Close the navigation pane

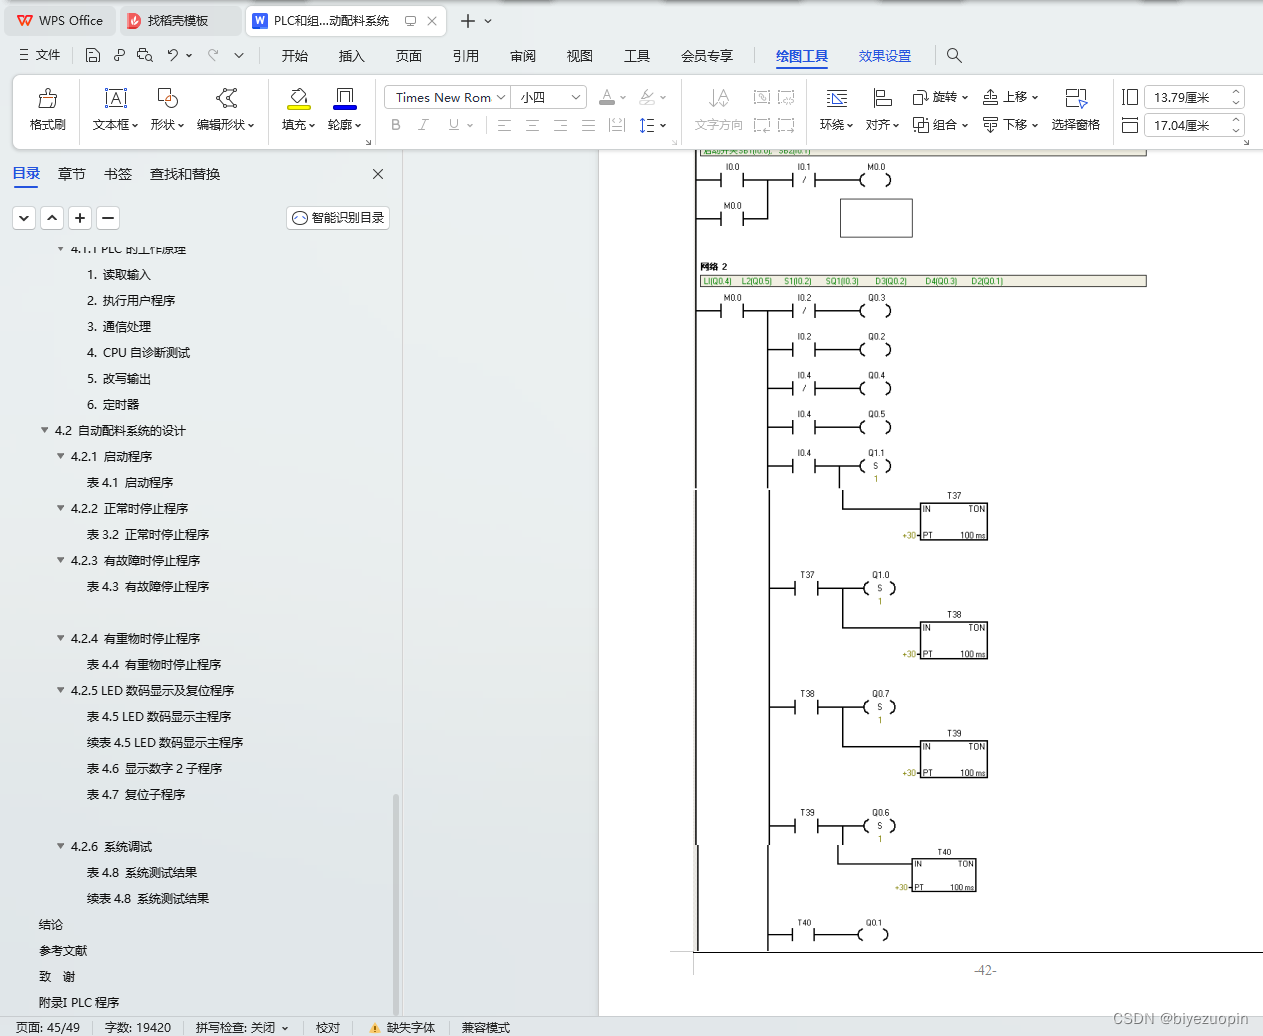click(x=378, y=174)
